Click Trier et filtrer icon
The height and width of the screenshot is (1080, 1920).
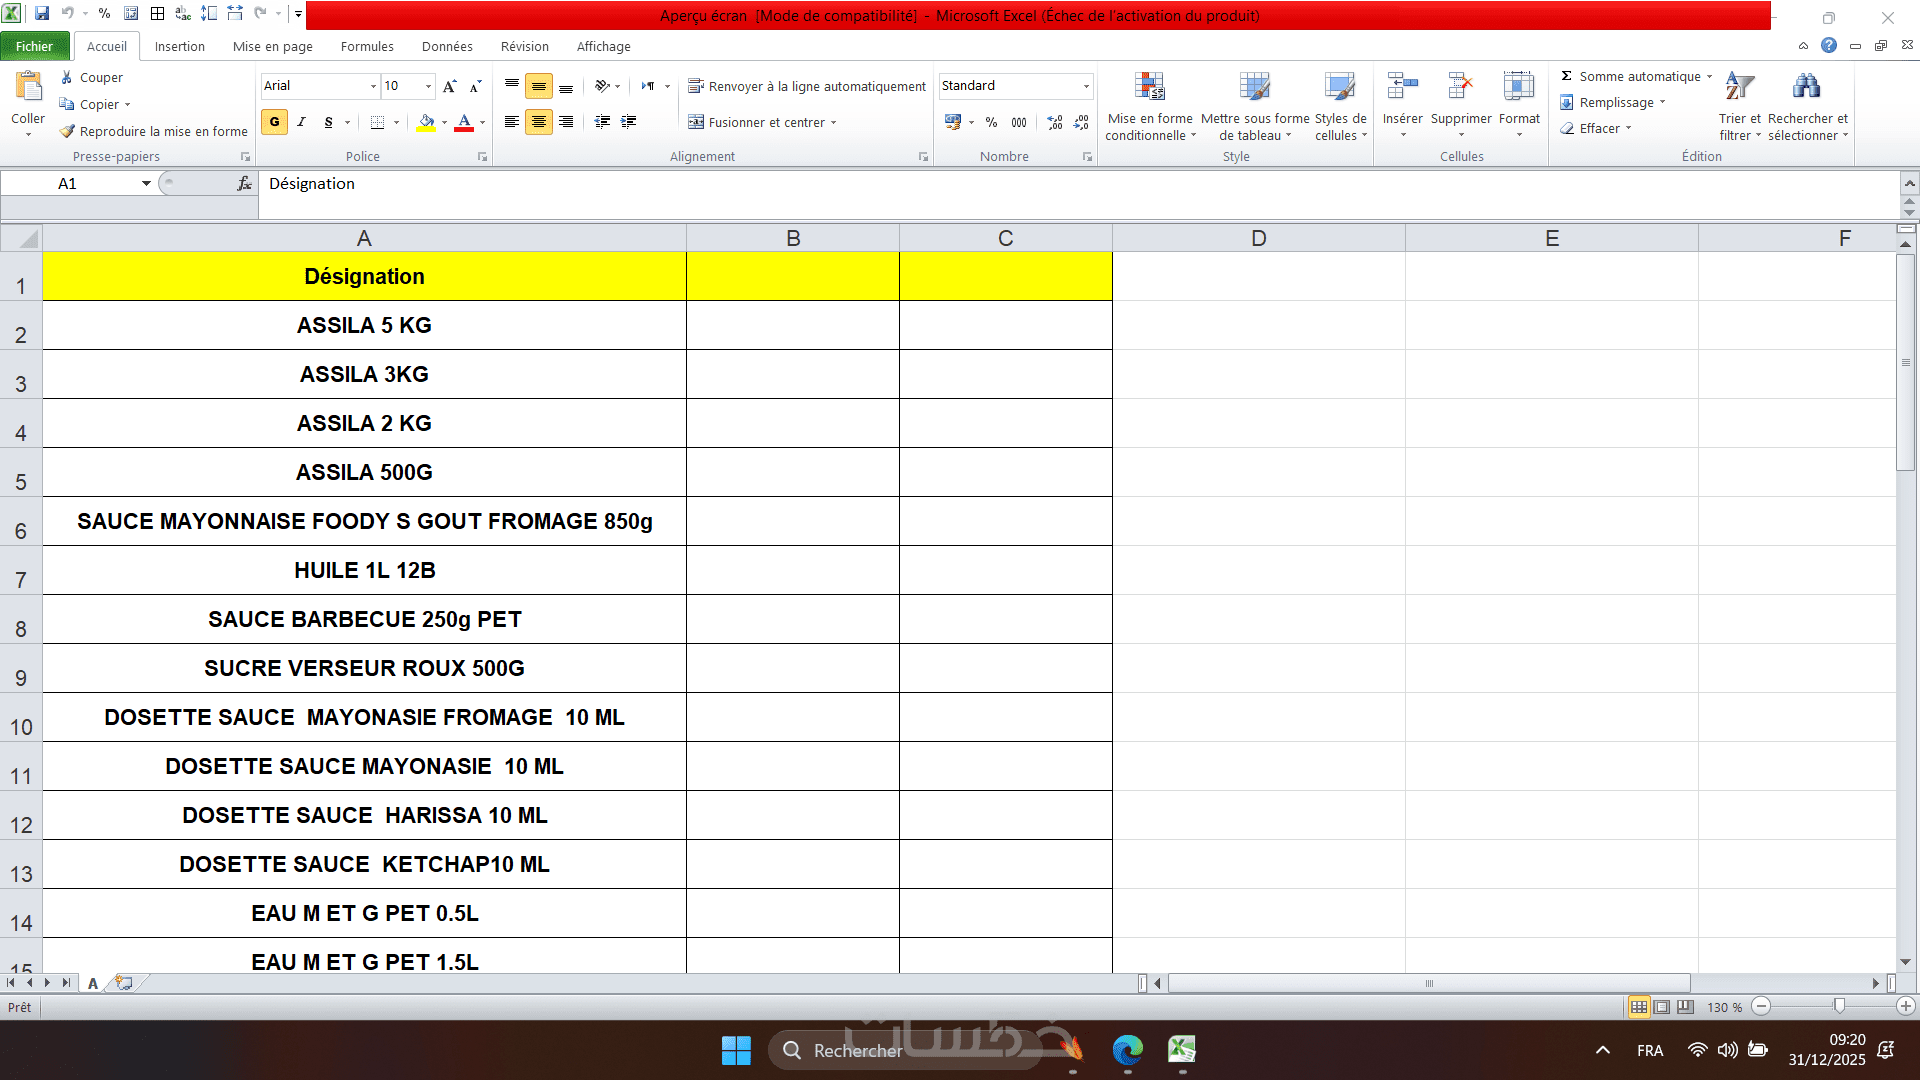(1739, 88)
